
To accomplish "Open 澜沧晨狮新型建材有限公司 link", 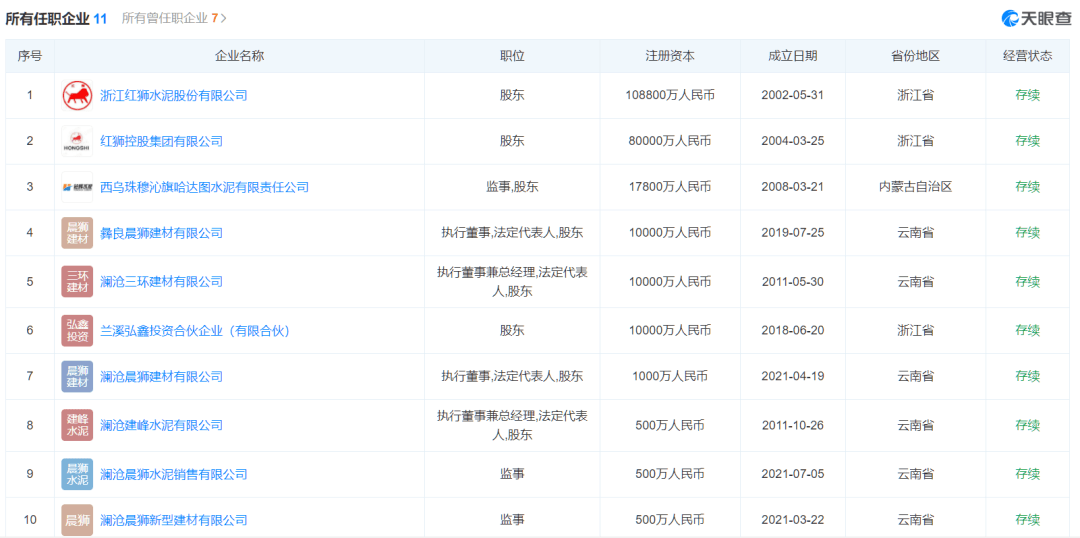I will pyautogui.click(x=173, y=520).
